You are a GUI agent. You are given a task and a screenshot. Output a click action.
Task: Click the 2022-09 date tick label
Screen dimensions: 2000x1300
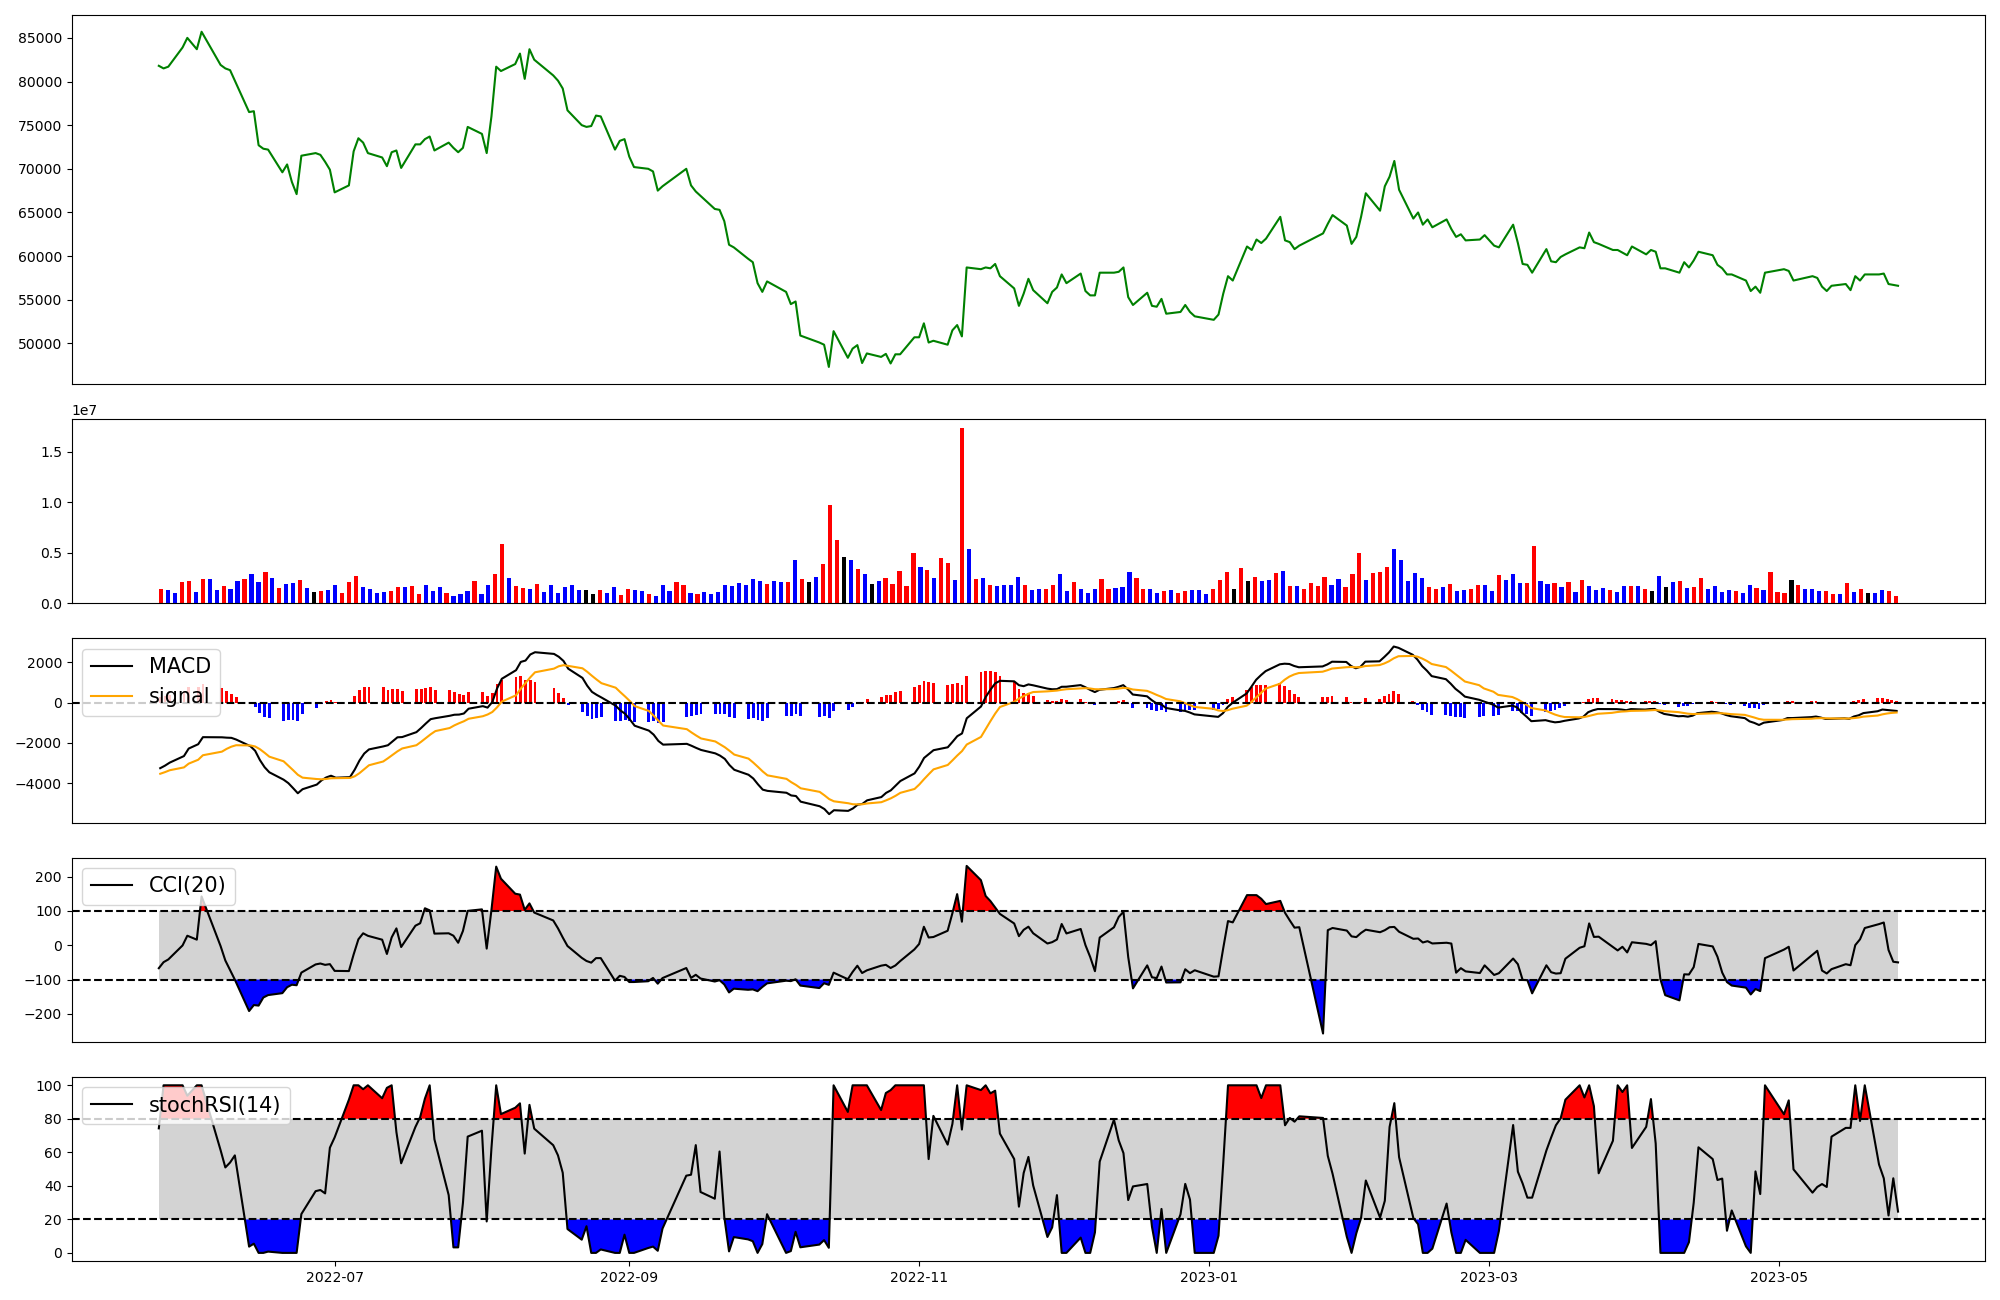pyautogui.click(x=629, y=1277)
